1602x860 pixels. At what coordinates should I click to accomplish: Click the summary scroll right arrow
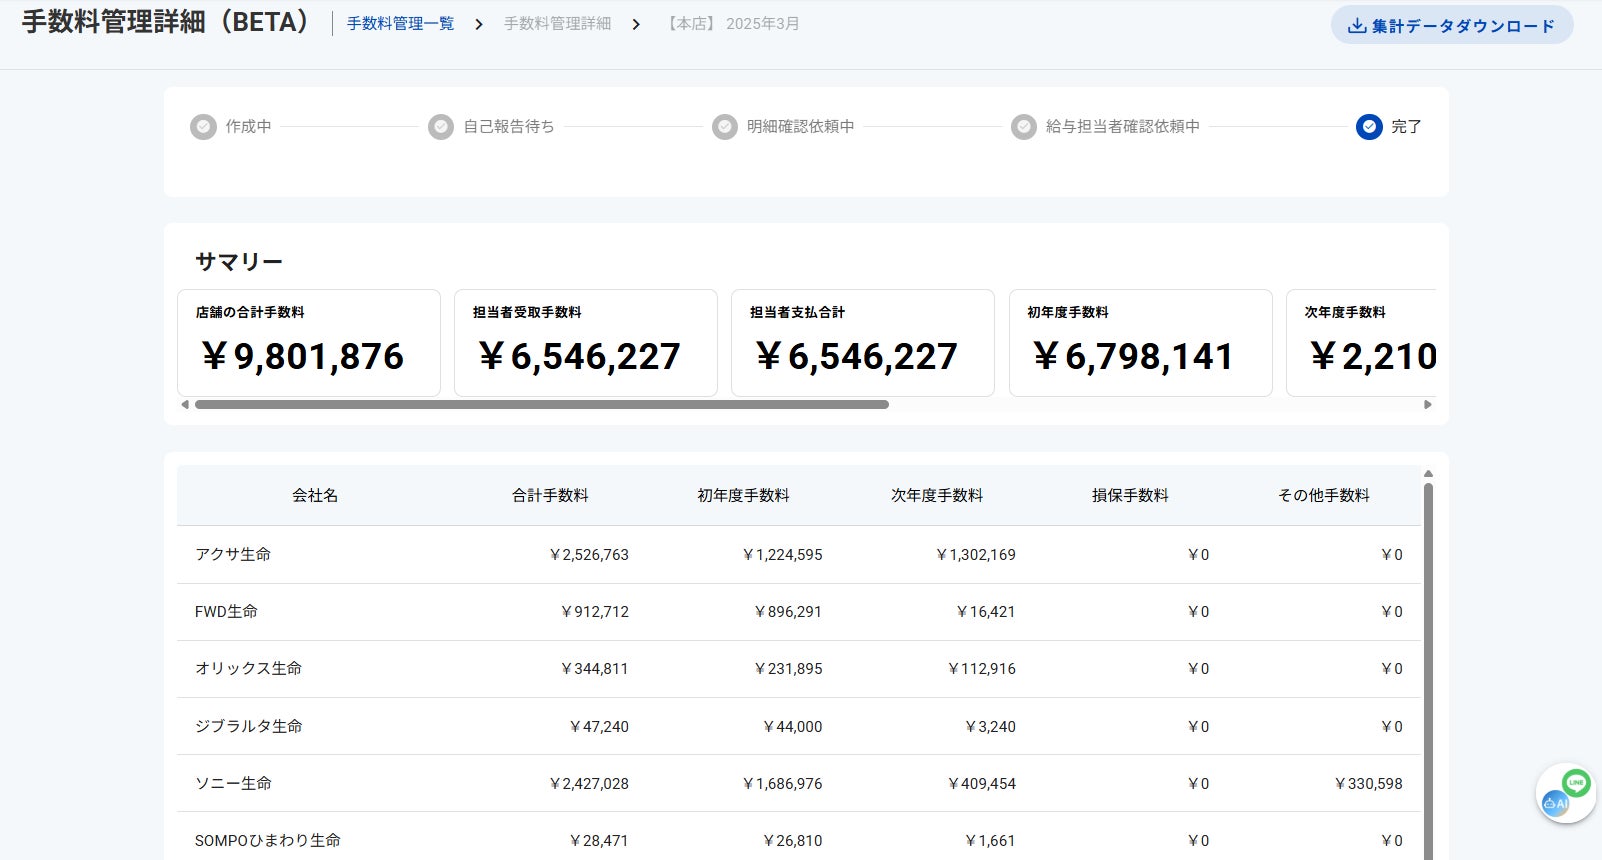[x=1428, y=405]
